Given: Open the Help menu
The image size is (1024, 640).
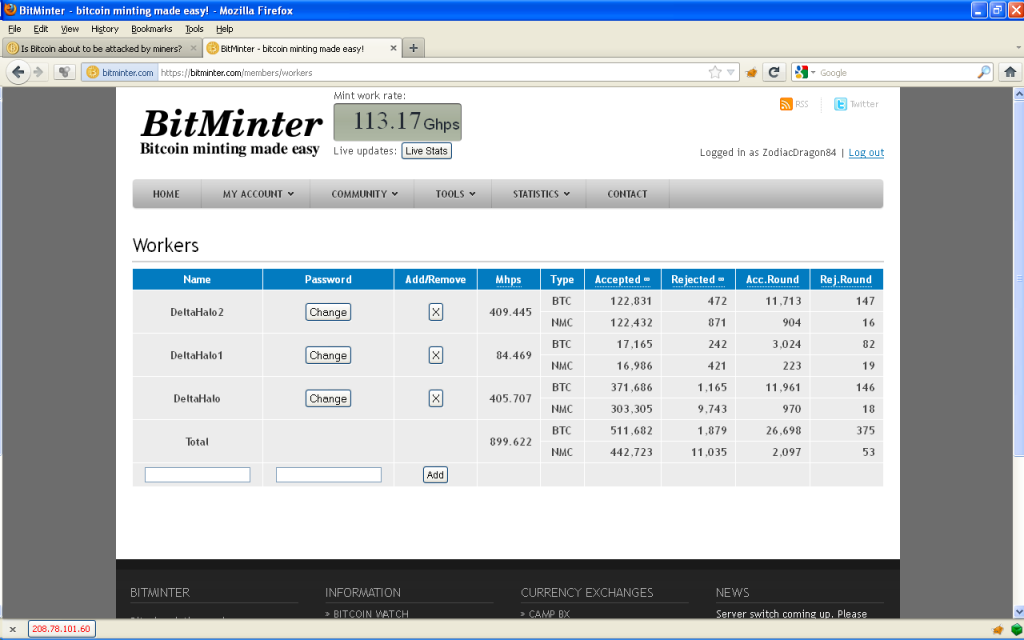Looking at the screenshot, I should [225, 29].
